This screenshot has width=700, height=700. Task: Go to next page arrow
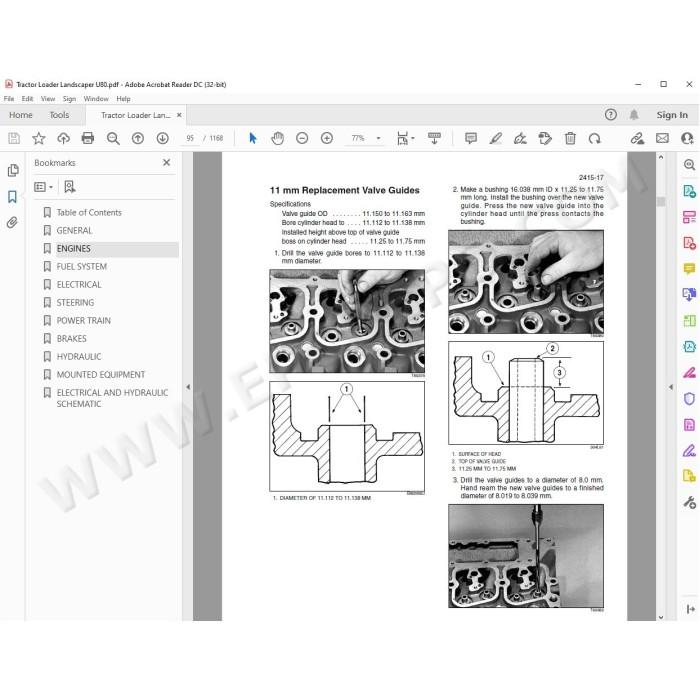[162, 138]
